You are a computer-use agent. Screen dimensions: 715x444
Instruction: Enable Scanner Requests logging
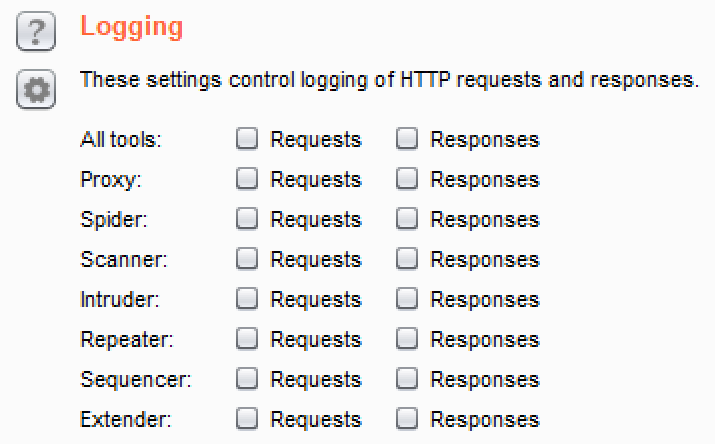247,260
